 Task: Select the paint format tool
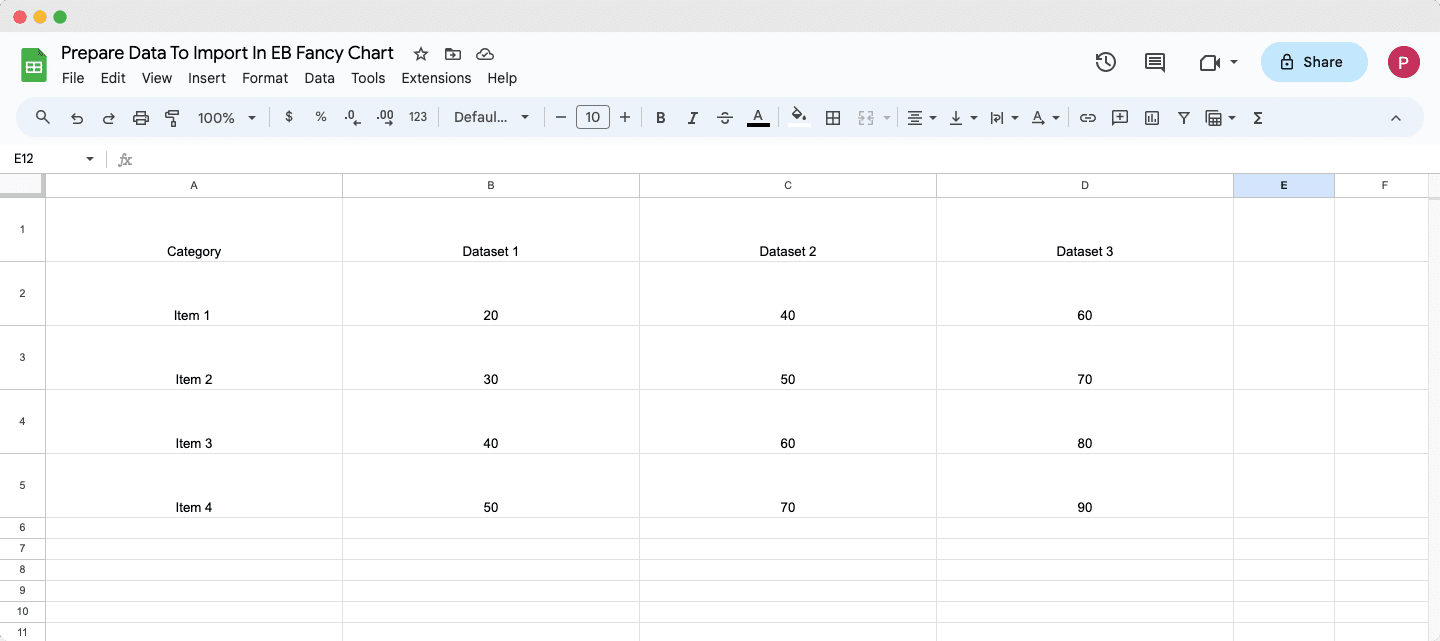coord(172,117)
